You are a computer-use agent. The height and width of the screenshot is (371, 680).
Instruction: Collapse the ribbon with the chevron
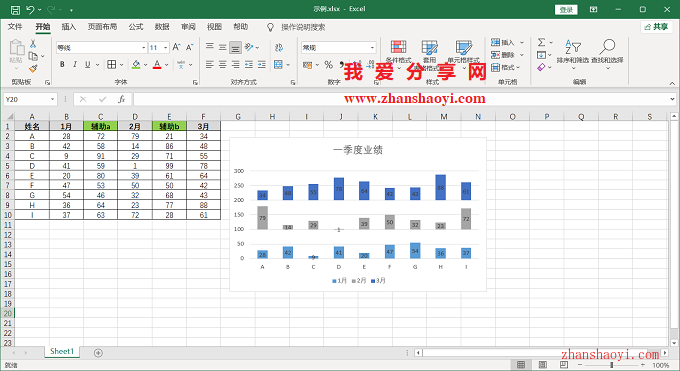pyautogui.click(x=672, y=83)
